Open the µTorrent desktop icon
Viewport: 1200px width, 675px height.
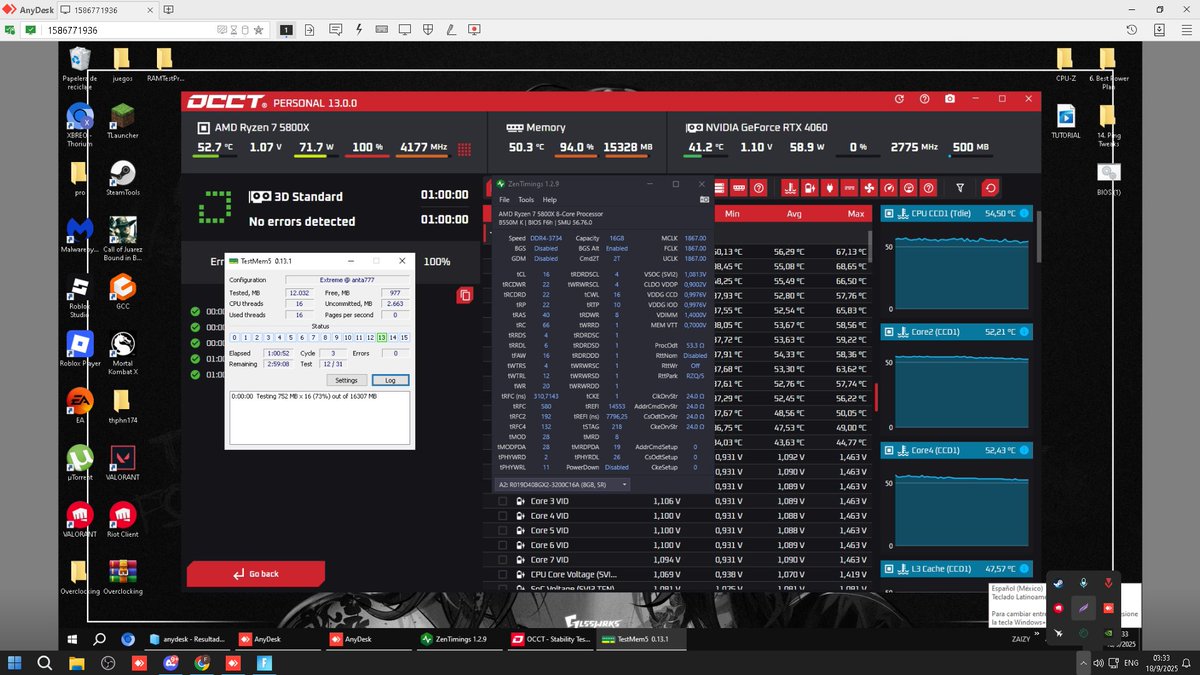(80, 463)
